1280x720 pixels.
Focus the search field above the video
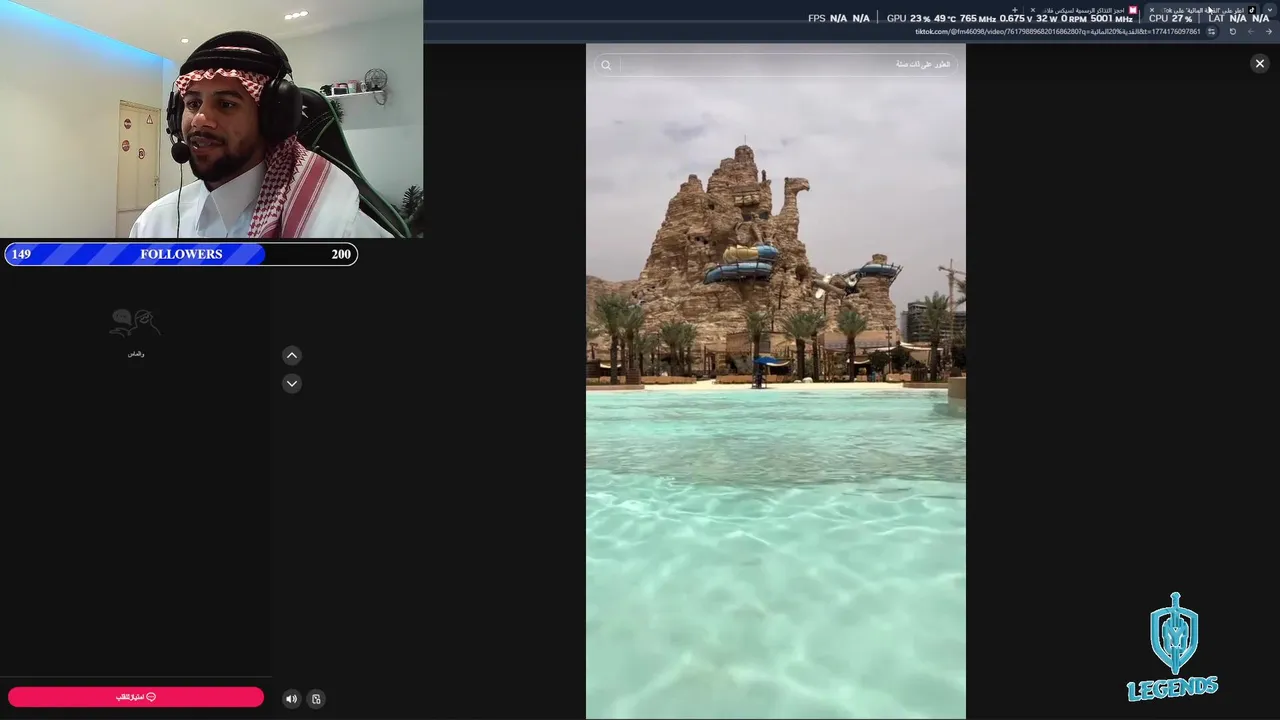775,64
